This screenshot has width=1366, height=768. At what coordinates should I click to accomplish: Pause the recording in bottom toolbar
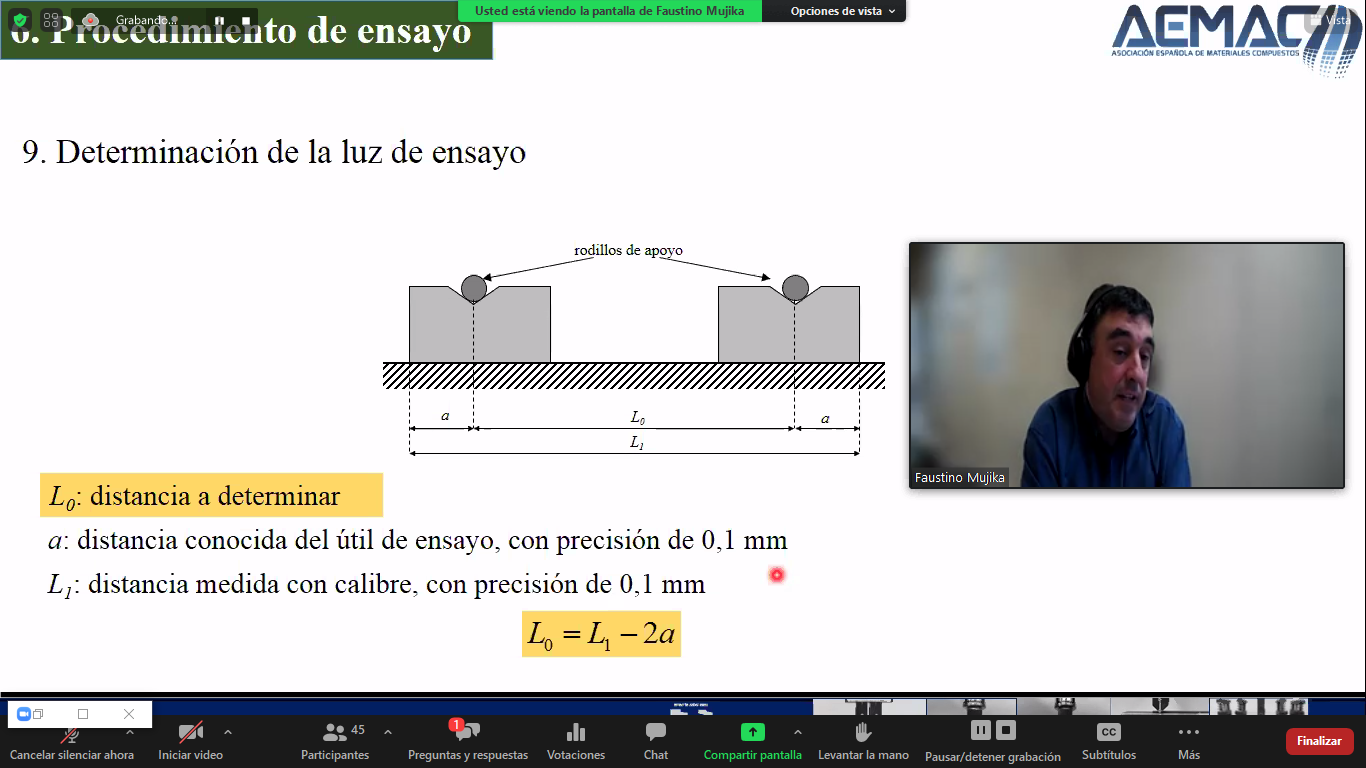tap(981, 730)
